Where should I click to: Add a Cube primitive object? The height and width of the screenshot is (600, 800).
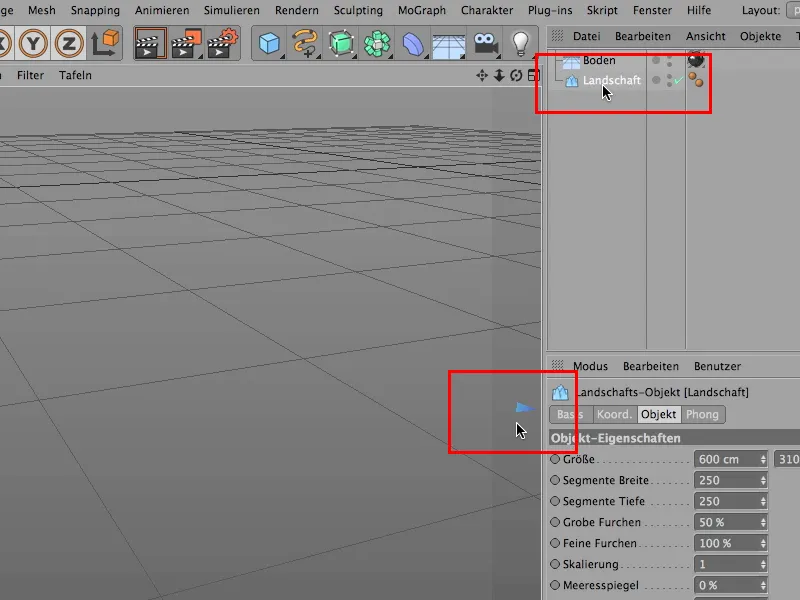coord(269,43)
